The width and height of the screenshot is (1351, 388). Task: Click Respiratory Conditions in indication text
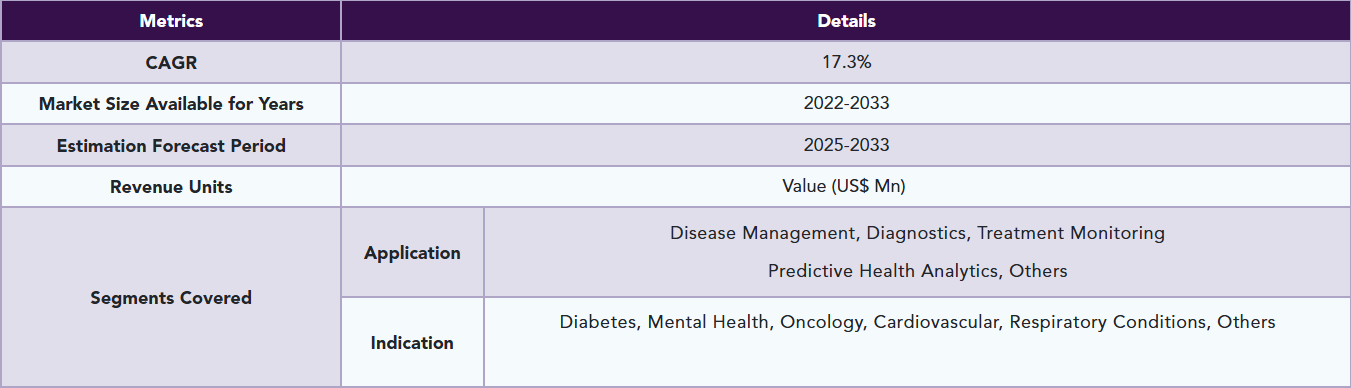(1108, 322)
